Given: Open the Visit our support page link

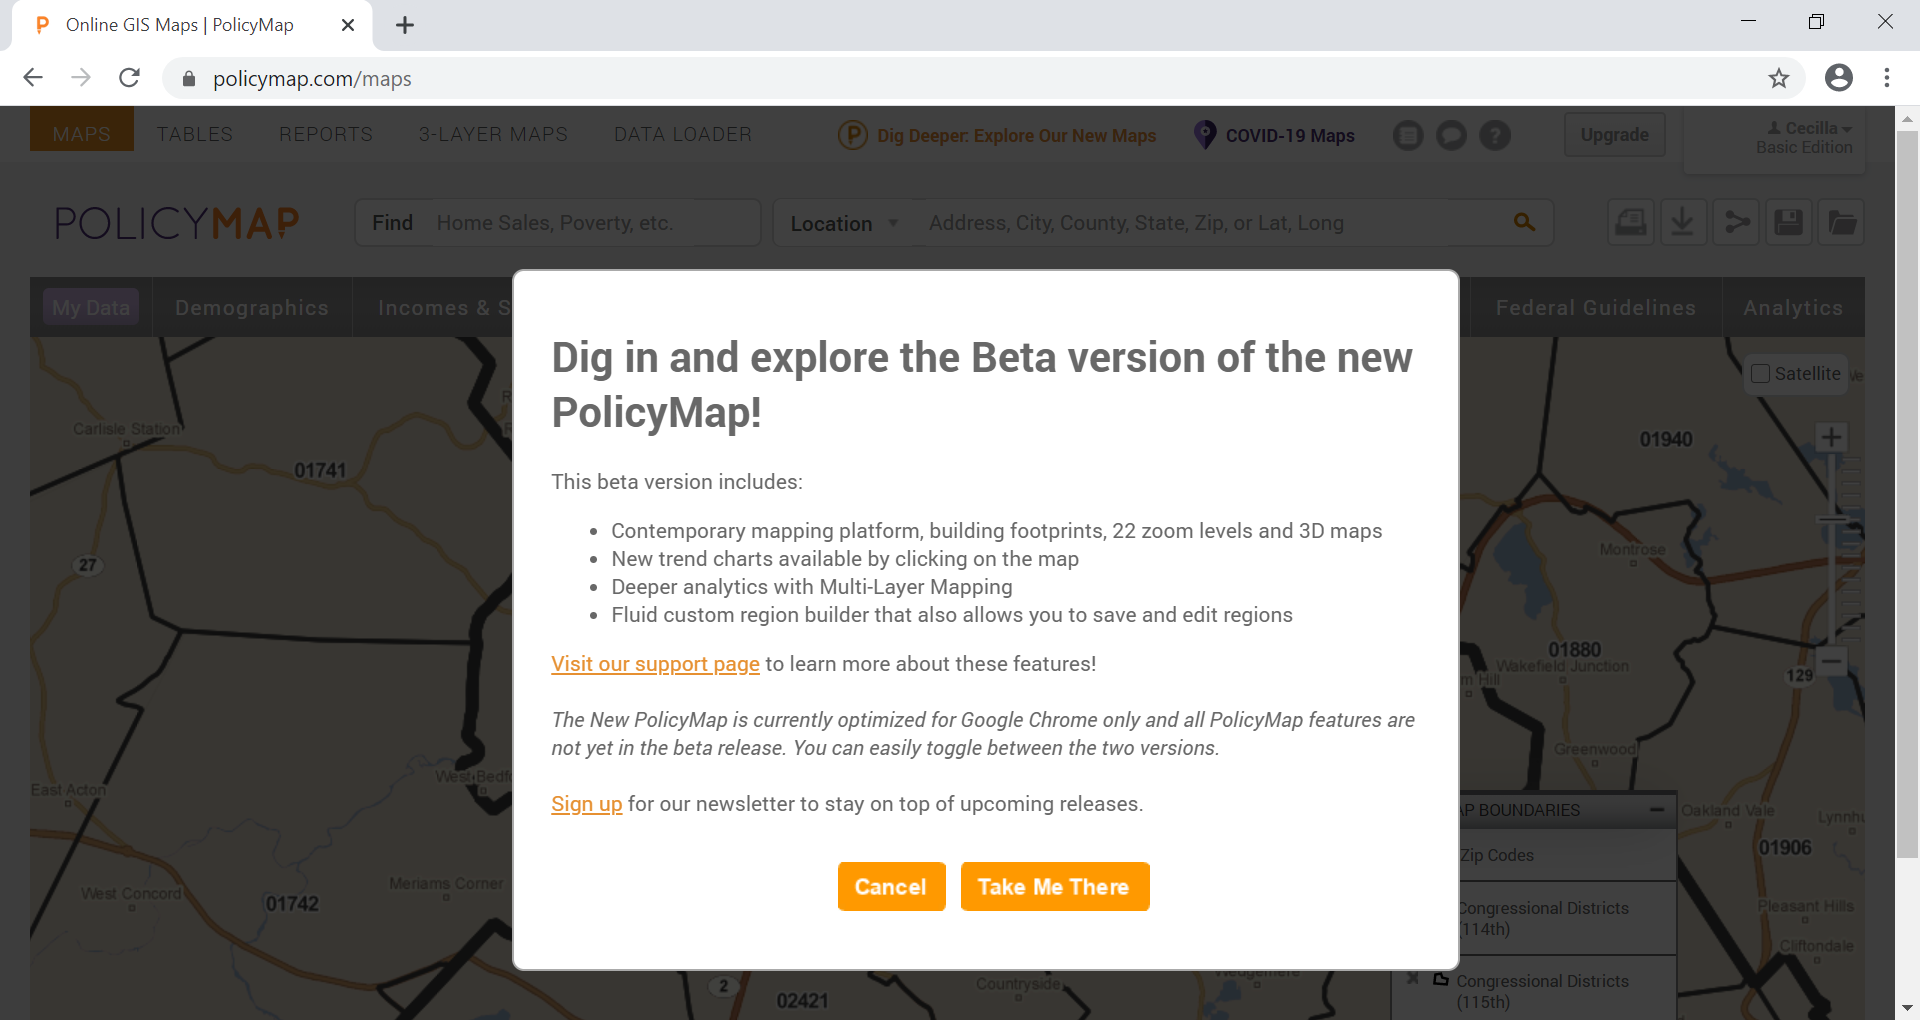Looking at the screenshot, I should pos(655,664).
